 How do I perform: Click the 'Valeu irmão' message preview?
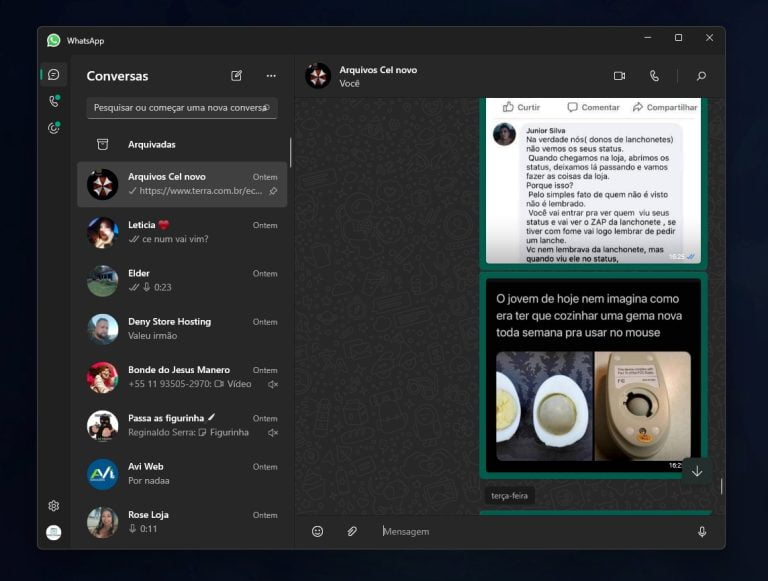152,336
